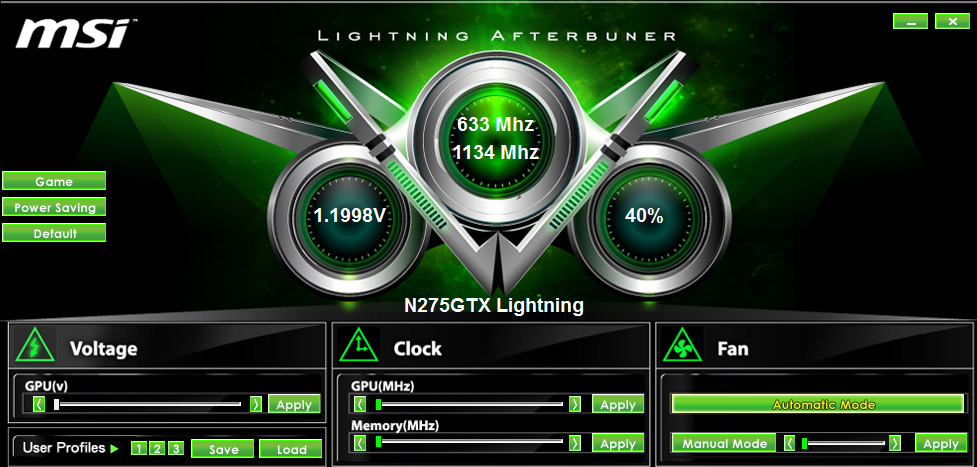Click the N275GTX Lightning card name

[493, 306]
